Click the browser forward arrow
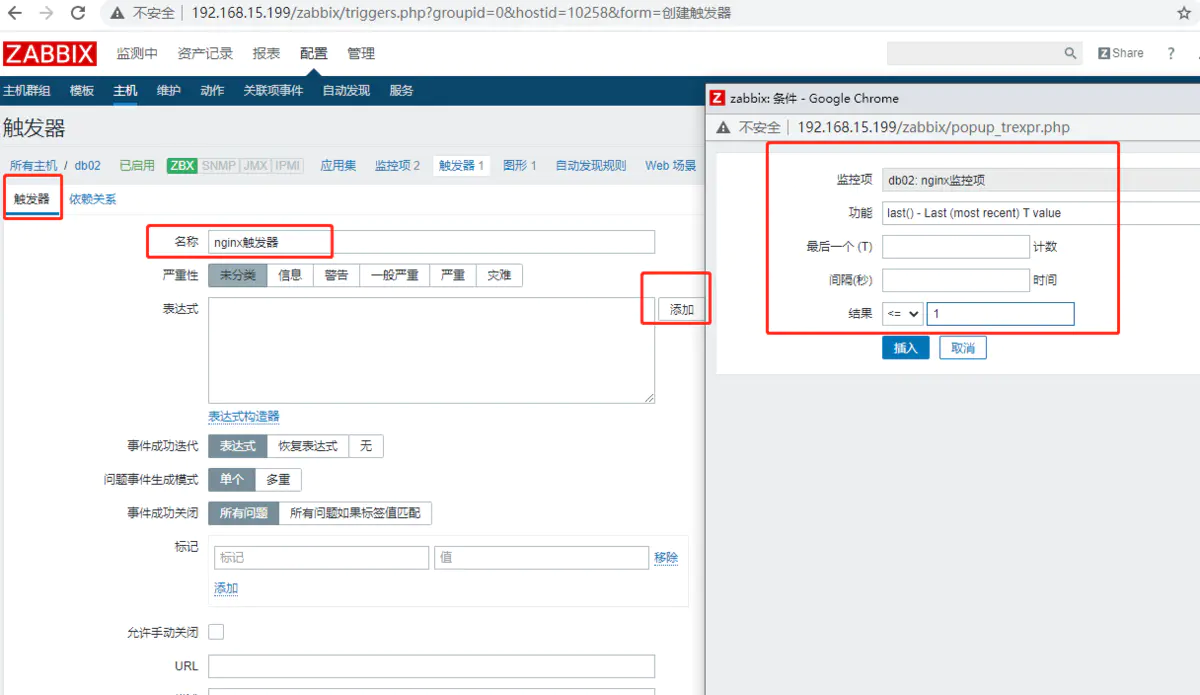The width and height of the screenshot is (1200, 695). click(x=46, y=14)
